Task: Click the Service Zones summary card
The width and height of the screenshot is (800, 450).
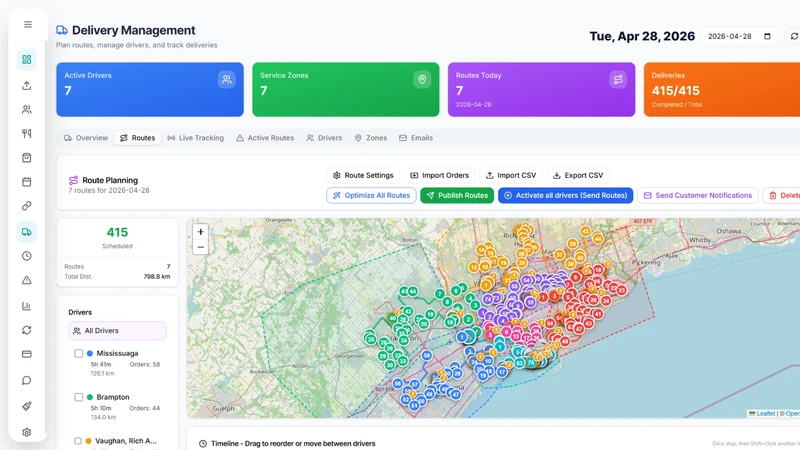Action: pyautogui.click(x=345, y=89)
